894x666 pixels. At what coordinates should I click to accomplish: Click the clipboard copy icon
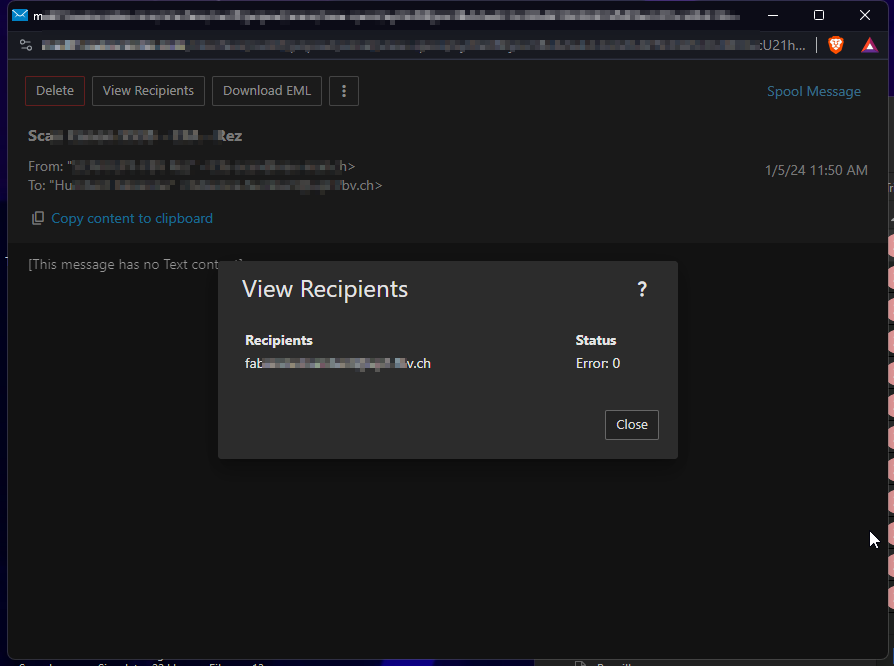point(38,218)
